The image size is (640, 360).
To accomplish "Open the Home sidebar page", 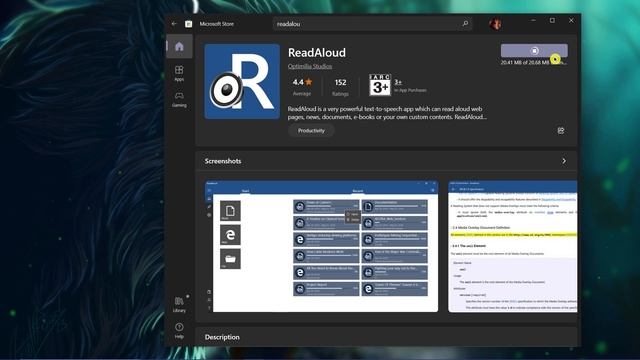I will click(179, 47).
